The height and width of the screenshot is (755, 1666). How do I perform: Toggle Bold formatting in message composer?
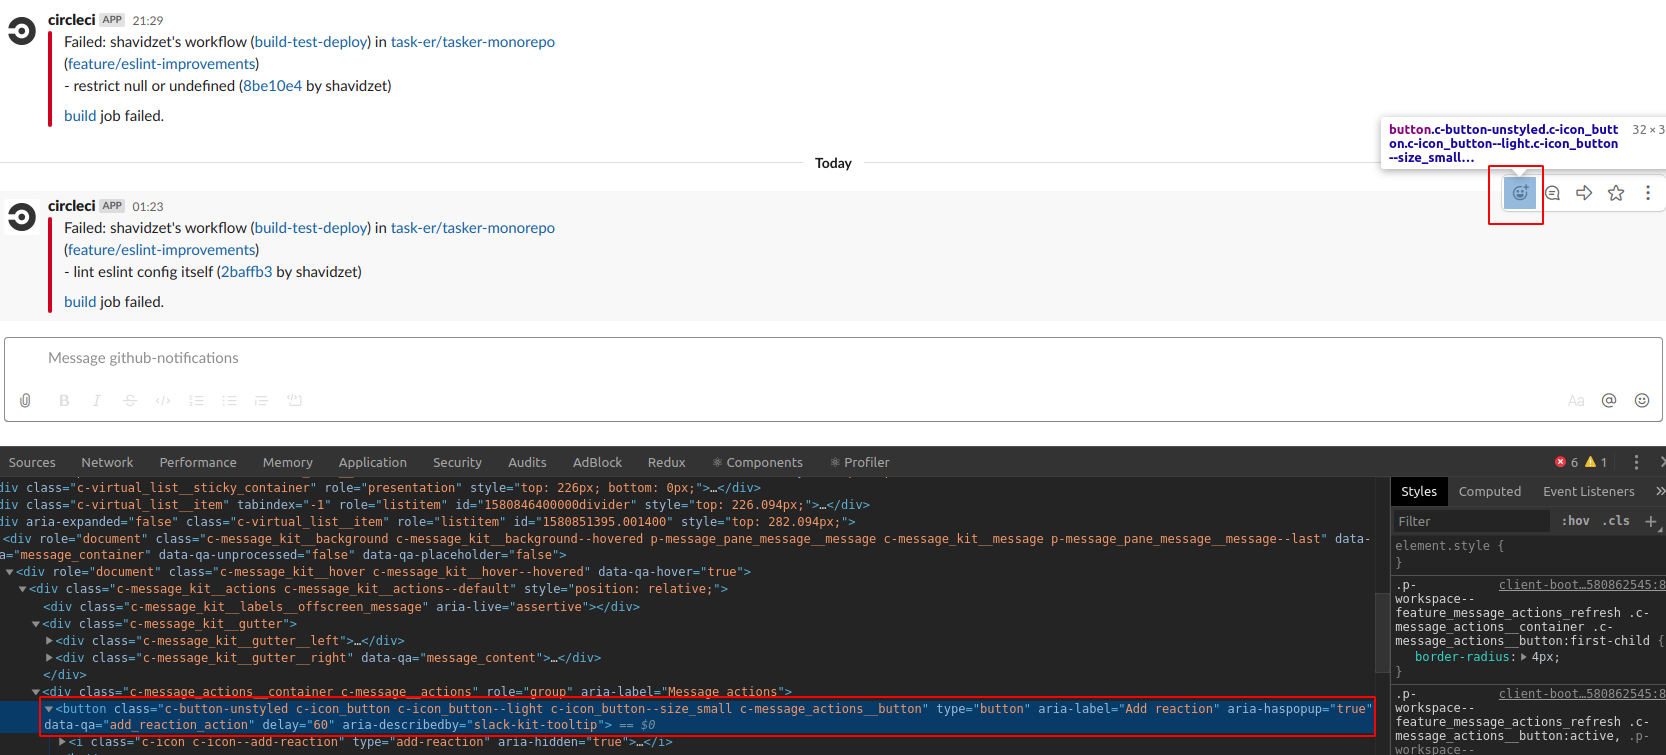click(64, 400)
